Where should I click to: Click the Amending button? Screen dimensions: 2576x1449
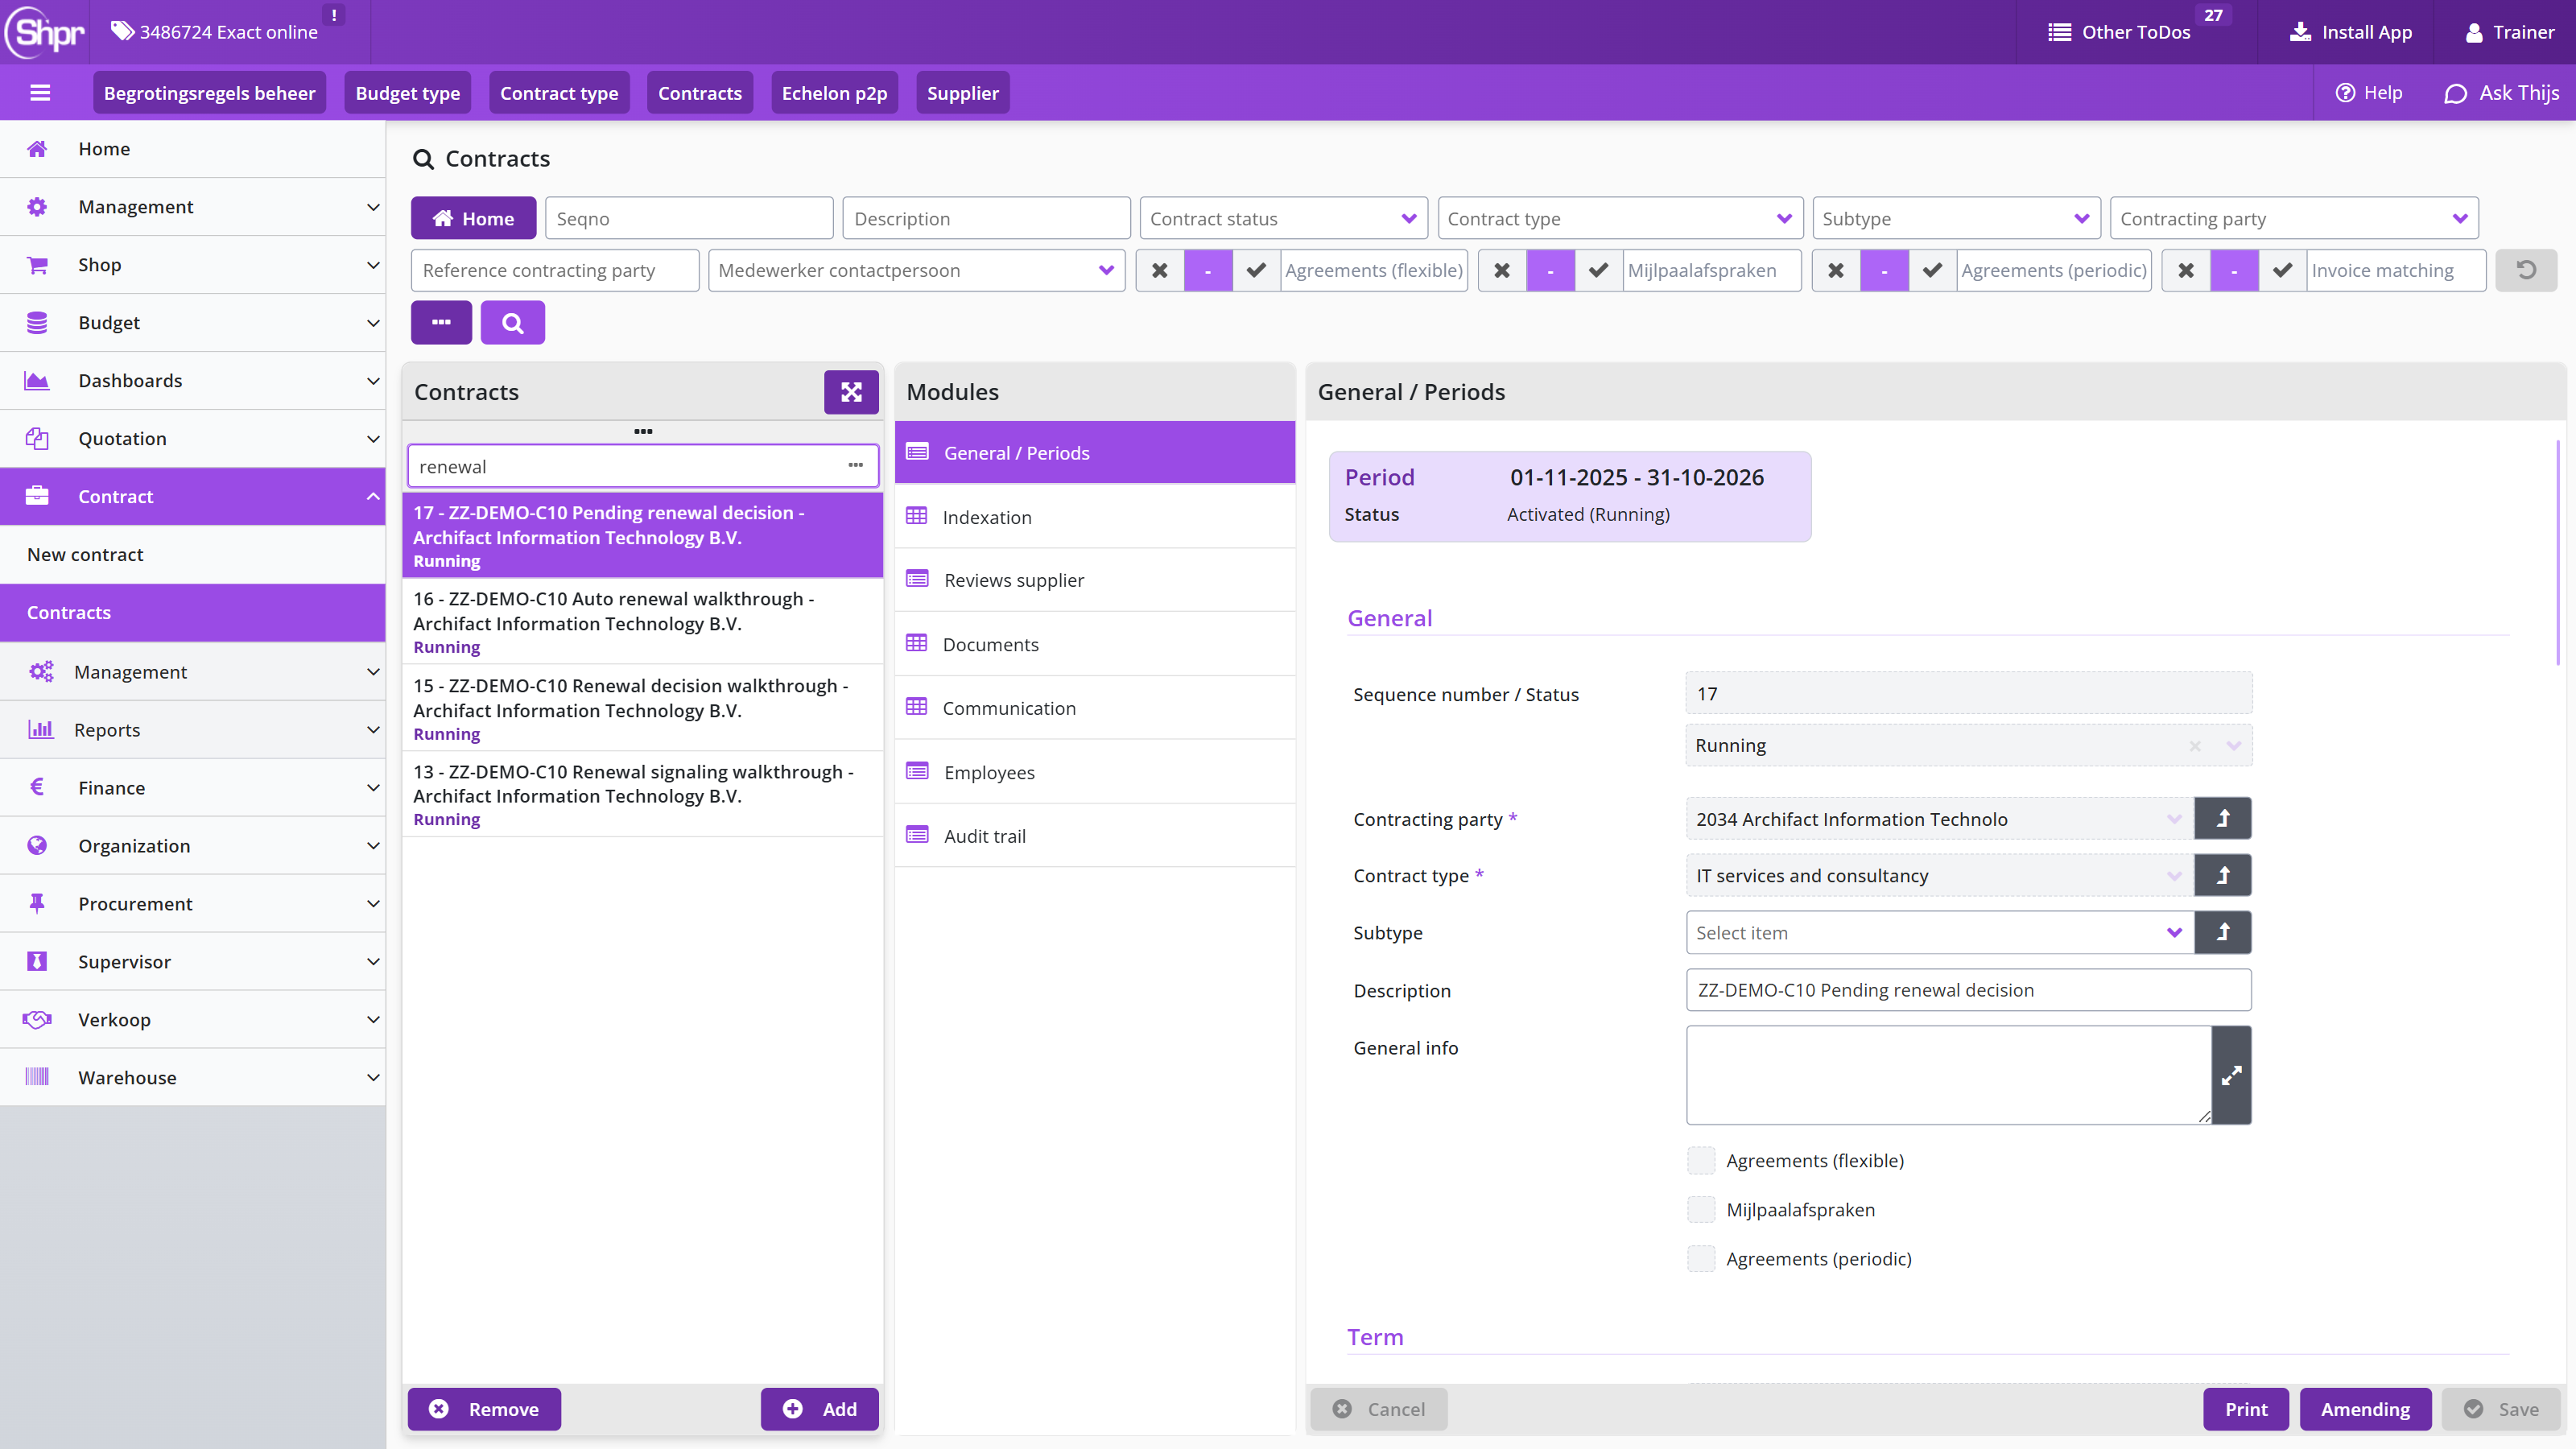point(2365,1409)
